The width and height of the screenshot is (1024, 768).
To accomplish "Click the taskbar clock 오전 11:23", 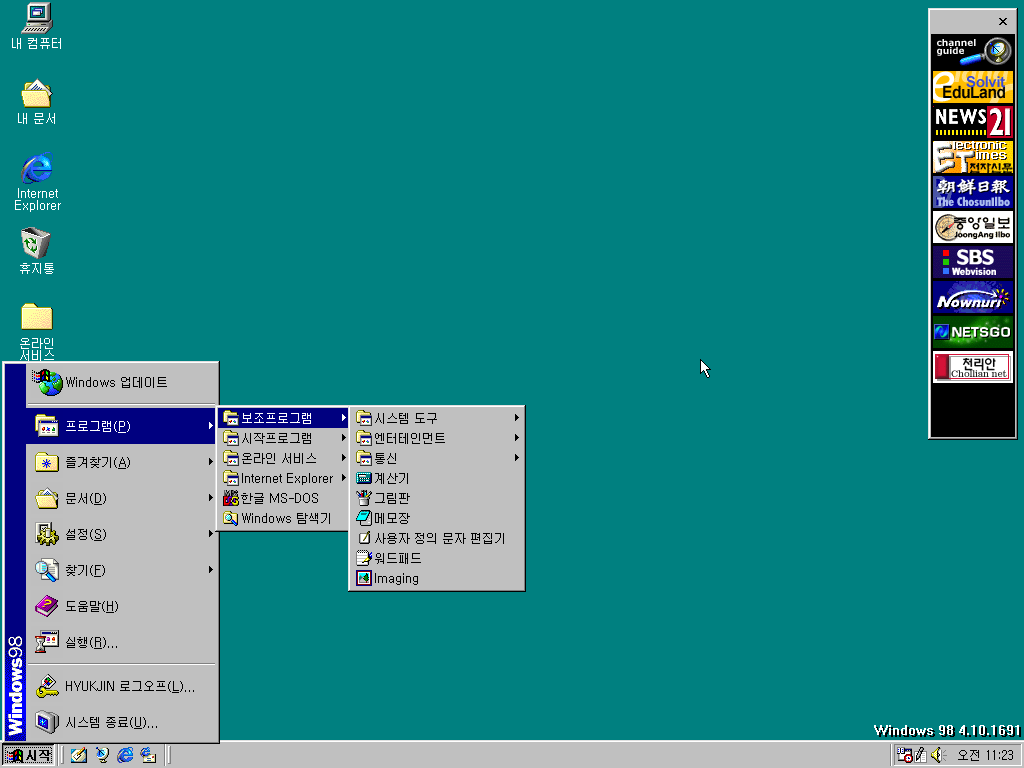I will [985, 756].
